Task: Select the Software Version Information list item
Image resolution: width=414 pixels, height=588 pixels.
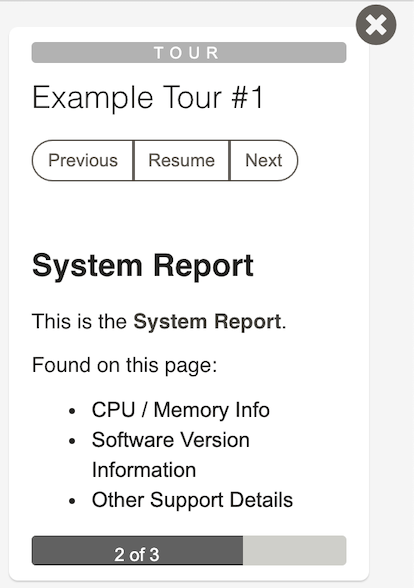Action: click(171, 455)
